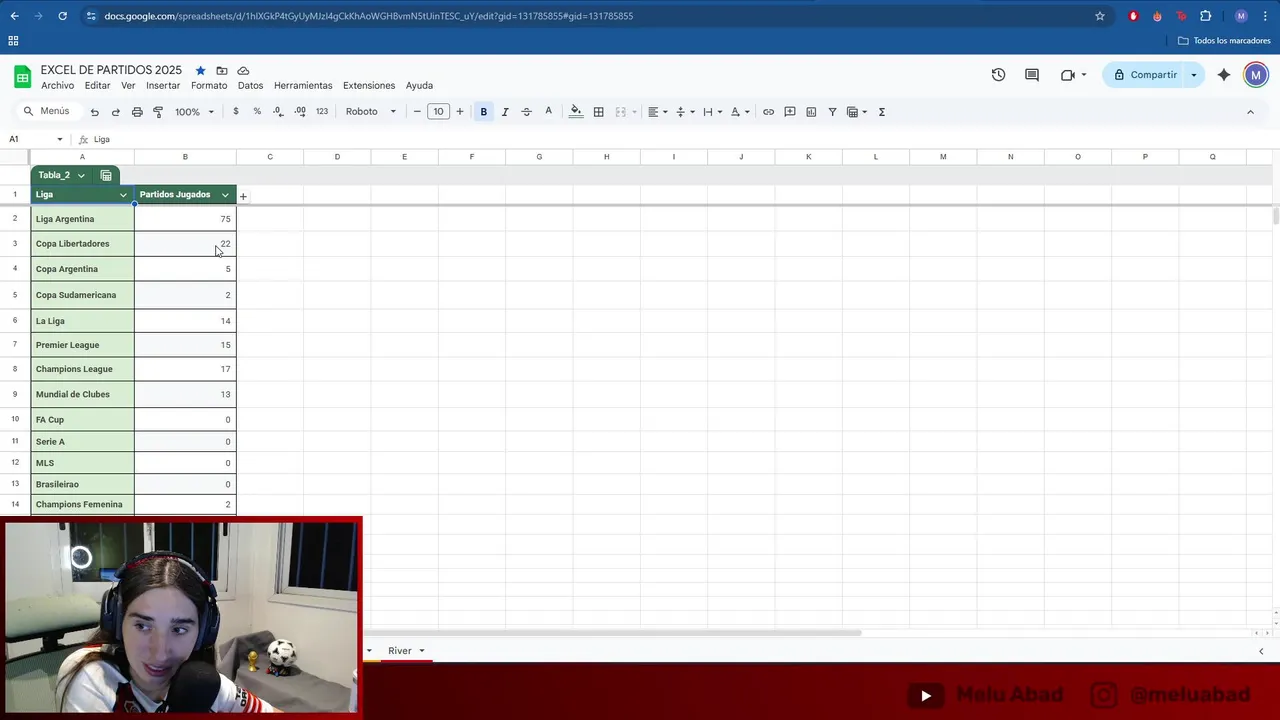
Task: Open Functions sigma menu
Action: tap(882, 112)
